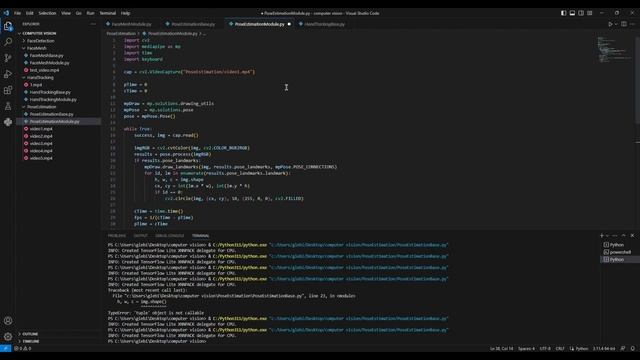Open the Run menu
The width and height of the screenshot is (640, 360).
coord(90,13)
